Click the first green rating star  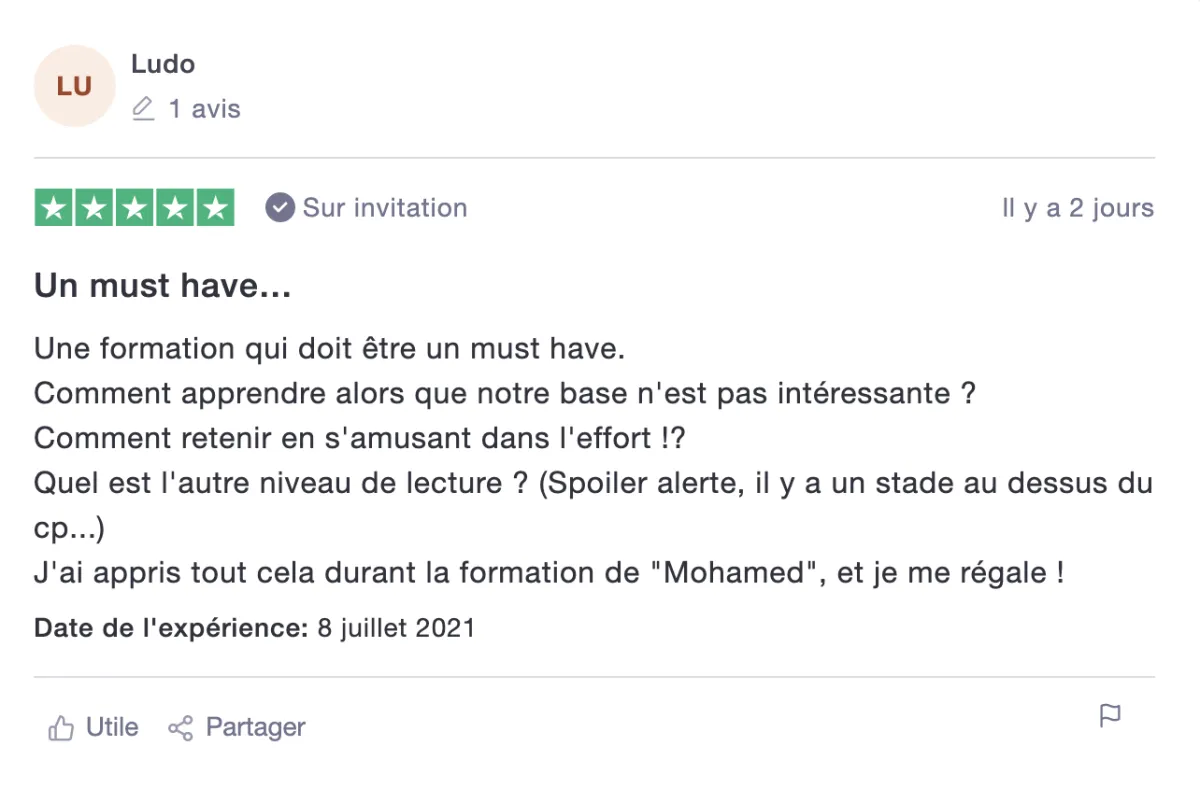[55, 207]
